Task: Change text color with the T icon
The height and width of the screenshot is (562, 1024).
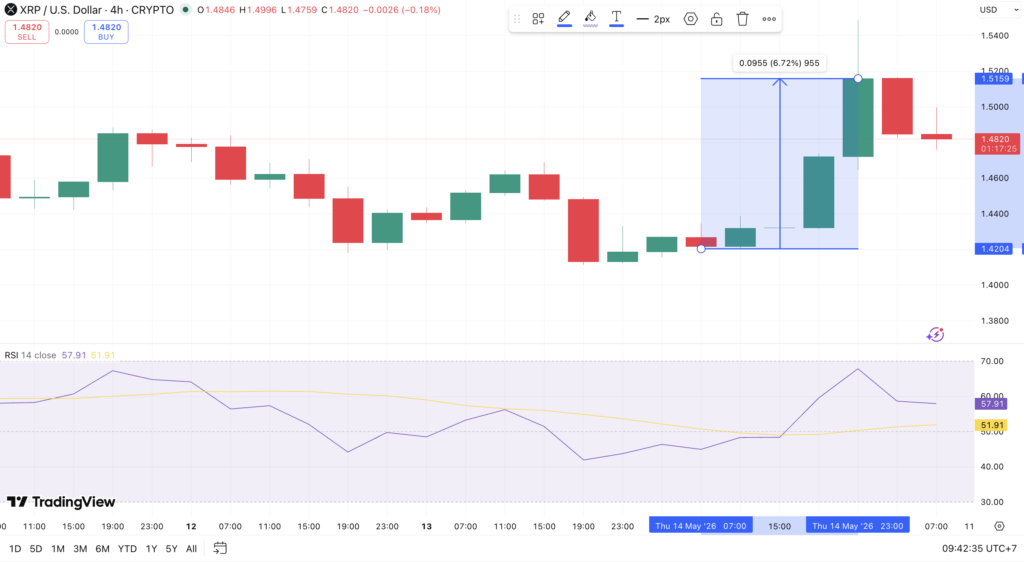Action: click(616, 18)
